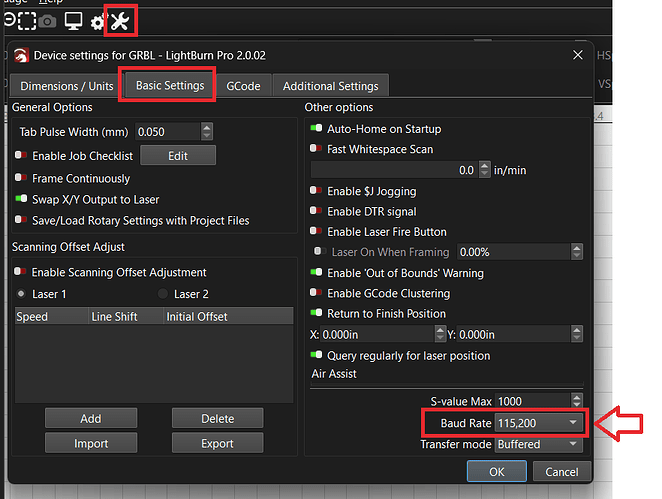Toggle Enable 'Out of Bounds' Warning
662x499 pixels.
click(x=316, y=272)
